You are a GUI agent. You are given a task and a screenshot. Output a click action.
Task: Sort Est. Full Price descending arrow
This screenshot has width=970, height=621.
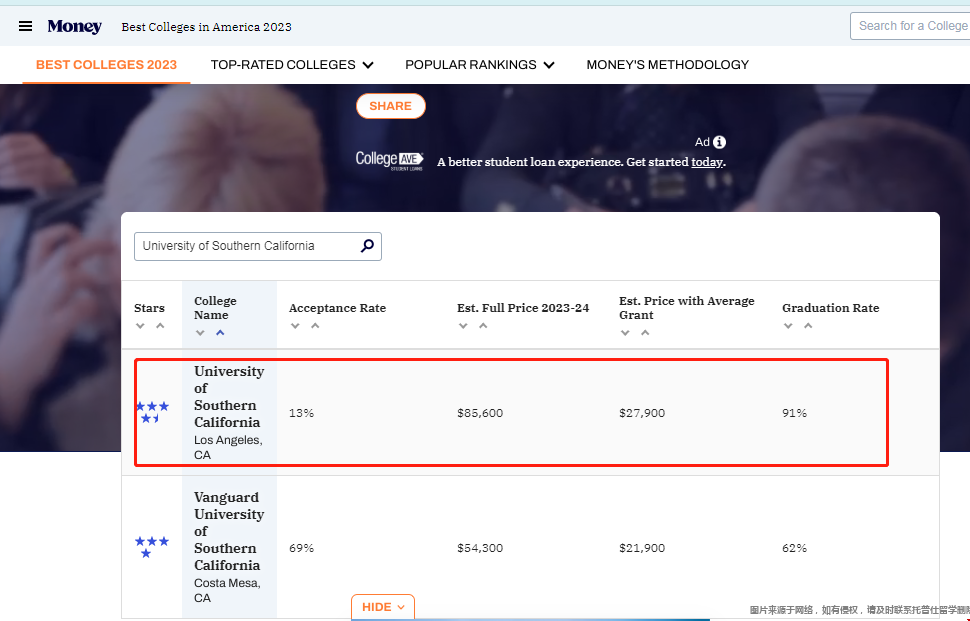click(463, 326)
